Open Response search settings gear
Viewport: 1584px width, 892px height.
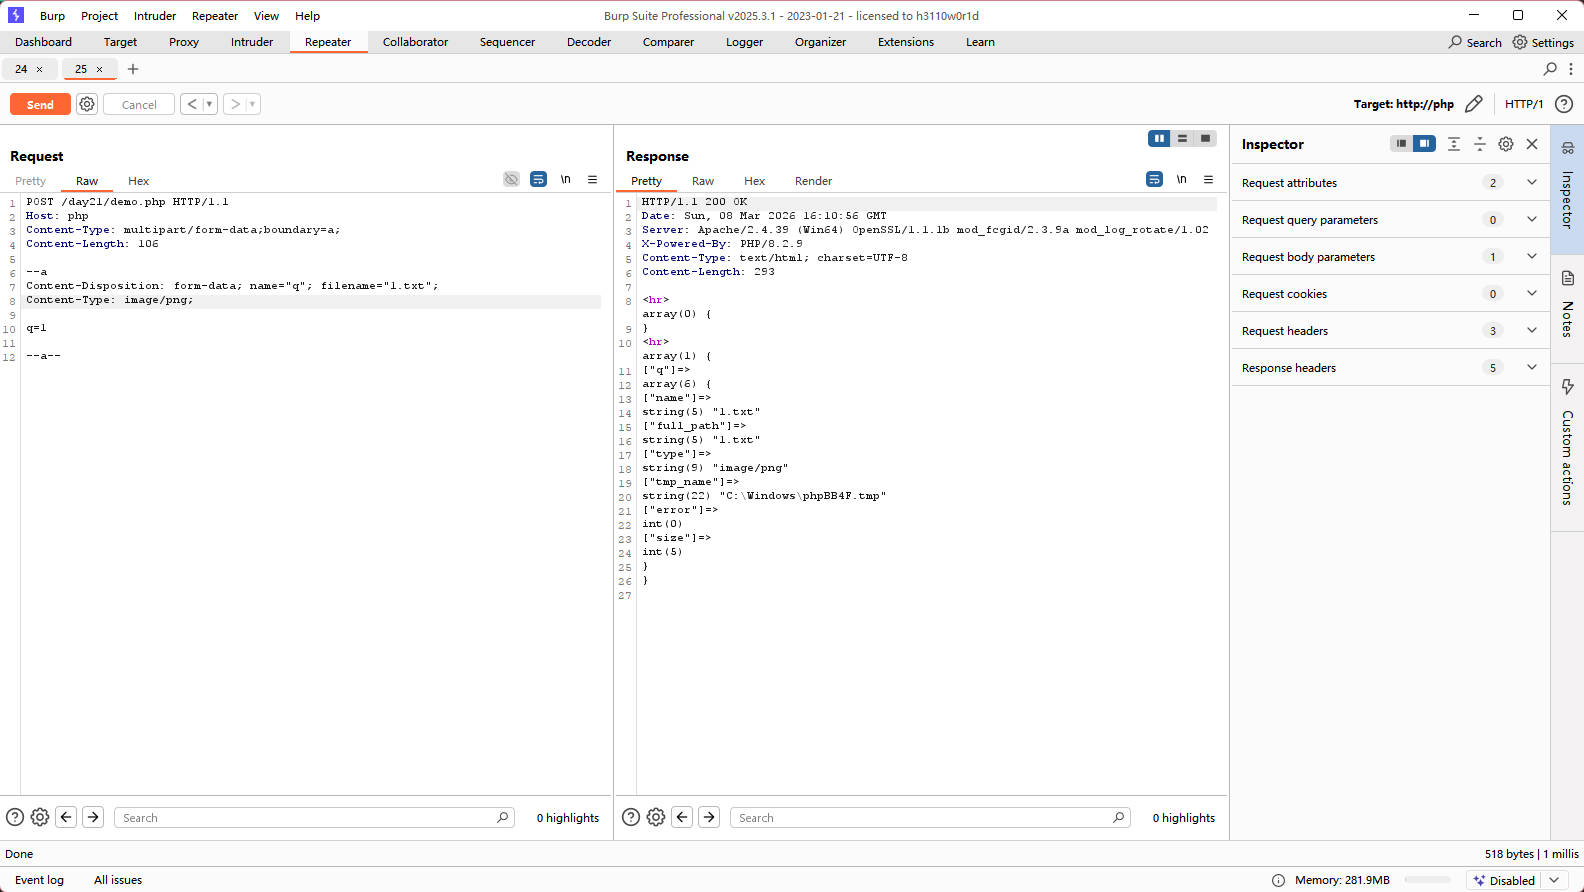[656, 817]
